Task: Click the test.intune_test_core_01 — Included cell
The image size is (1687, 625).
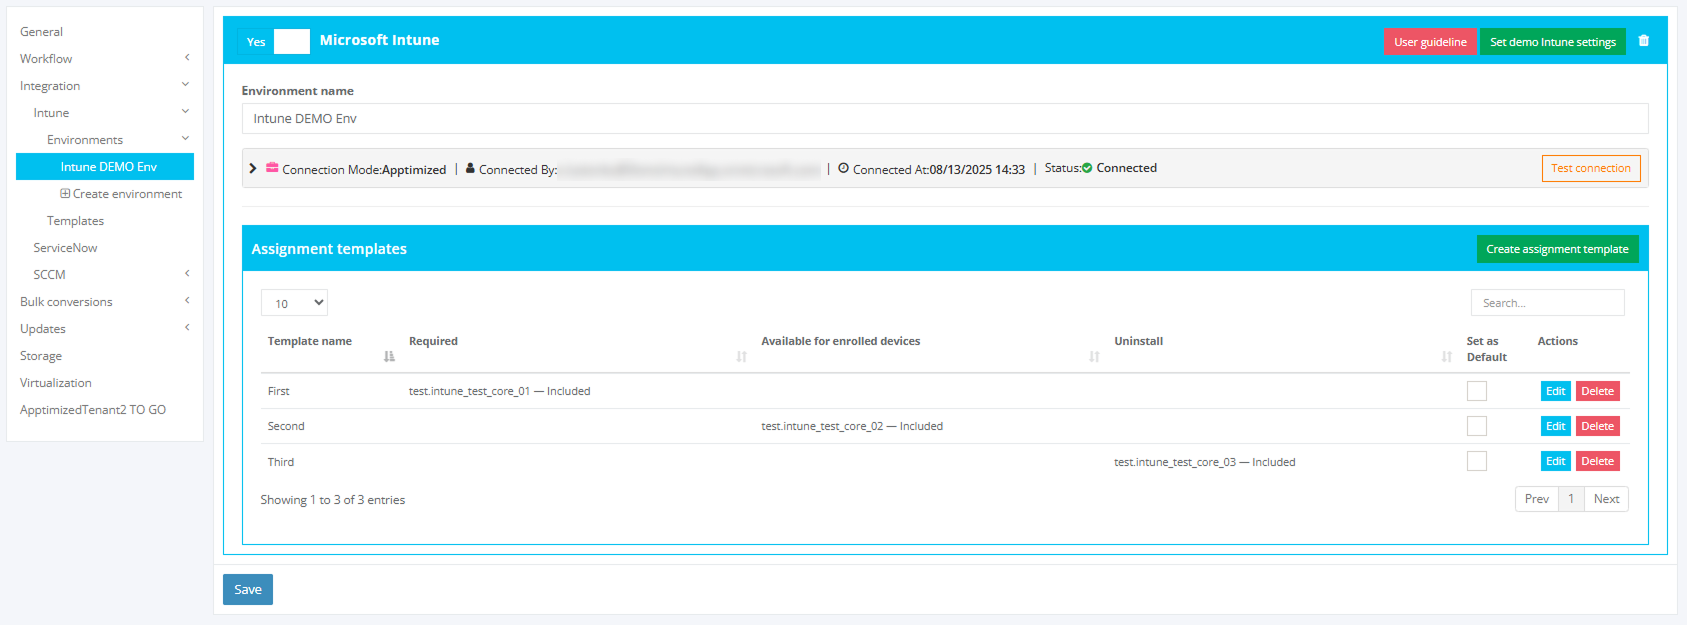Action: 499,391
